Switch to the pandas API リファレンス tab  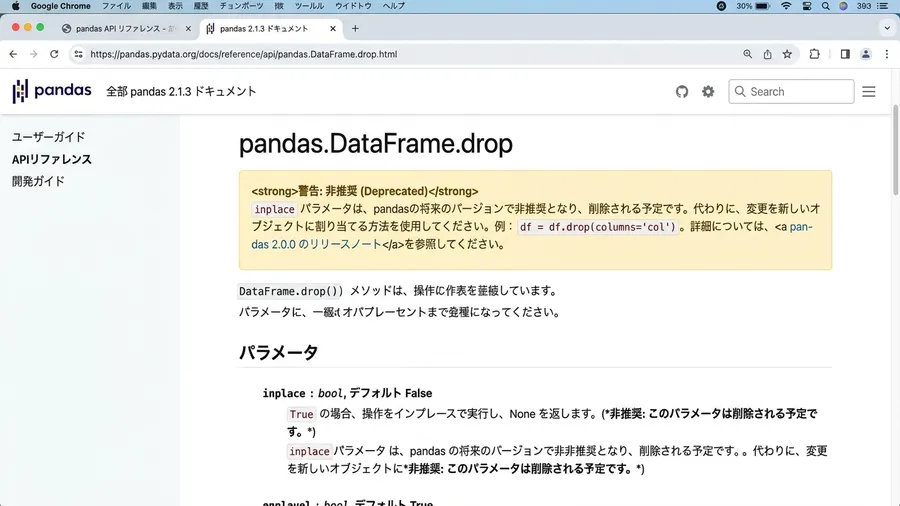pyautogui.click(x=126, y=28)
